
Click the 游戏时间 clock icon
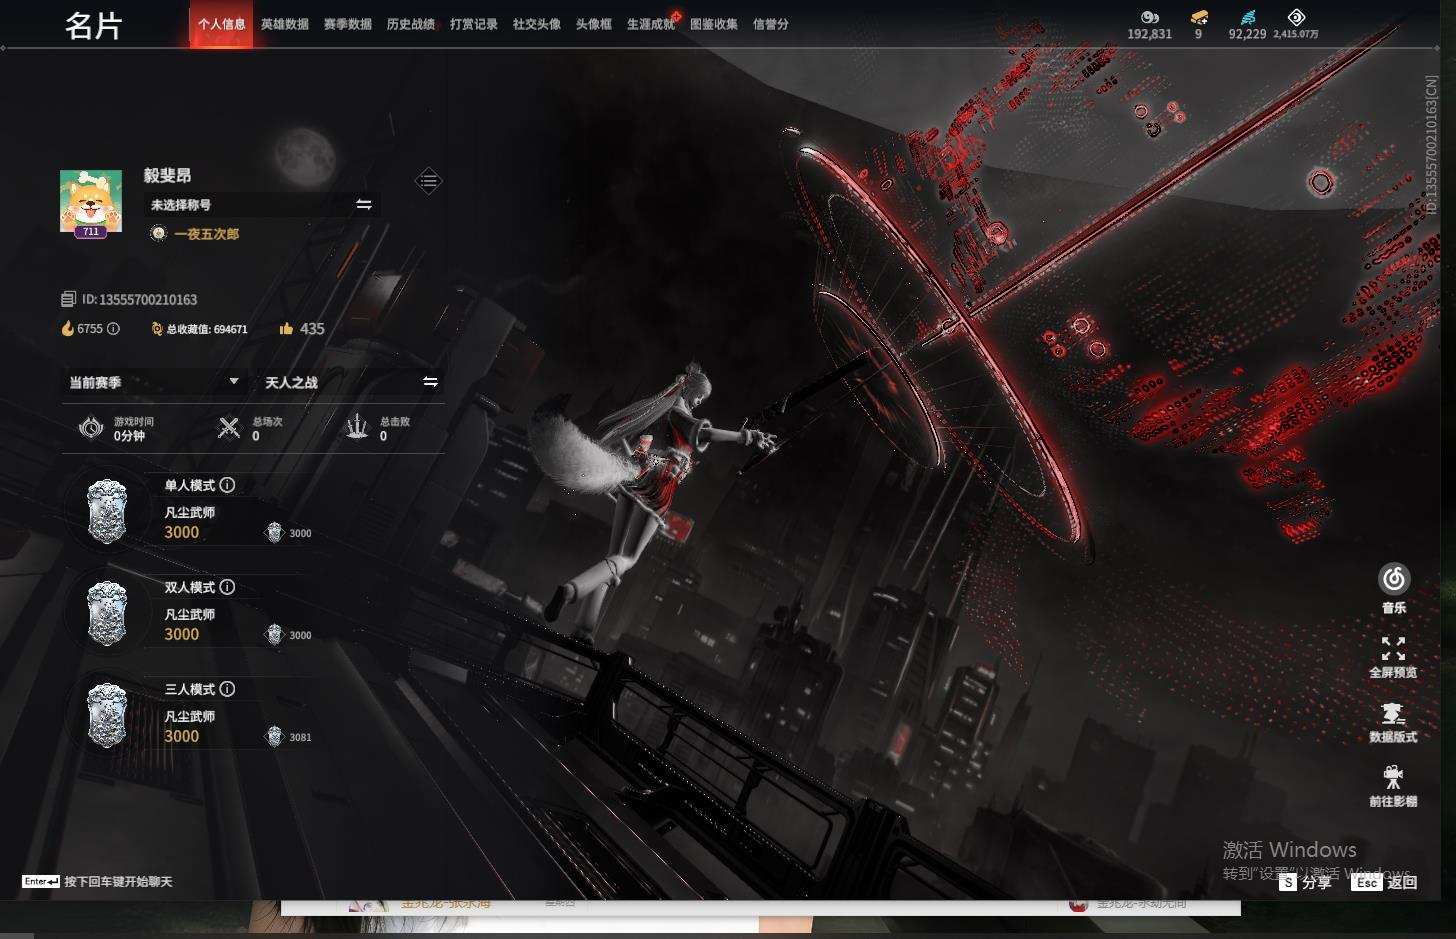[x=91, y=428]
